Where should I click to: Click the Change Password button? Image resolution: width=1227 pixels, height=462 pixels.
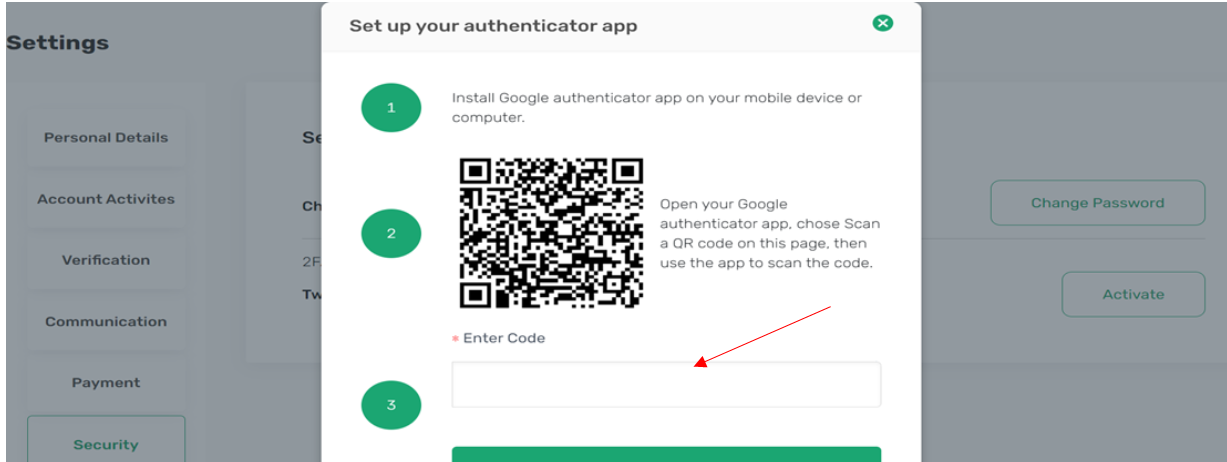coord(1098,203)
